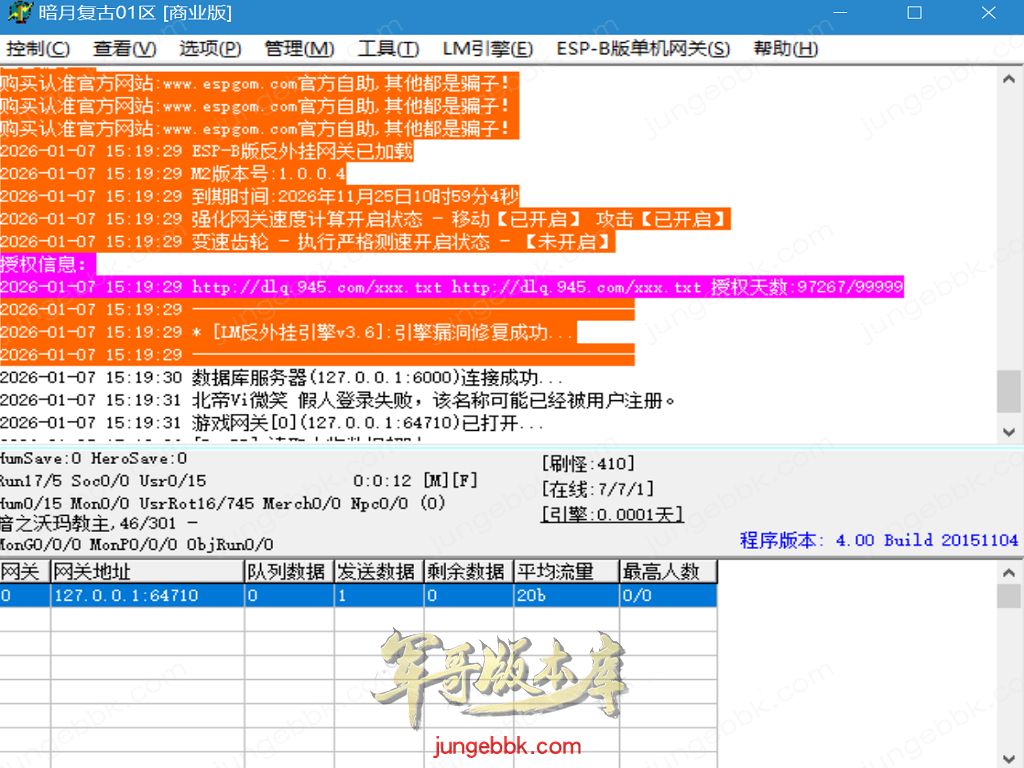
Task: Click the gateway table scroll-up arrow
Action: click(1010, 572)
